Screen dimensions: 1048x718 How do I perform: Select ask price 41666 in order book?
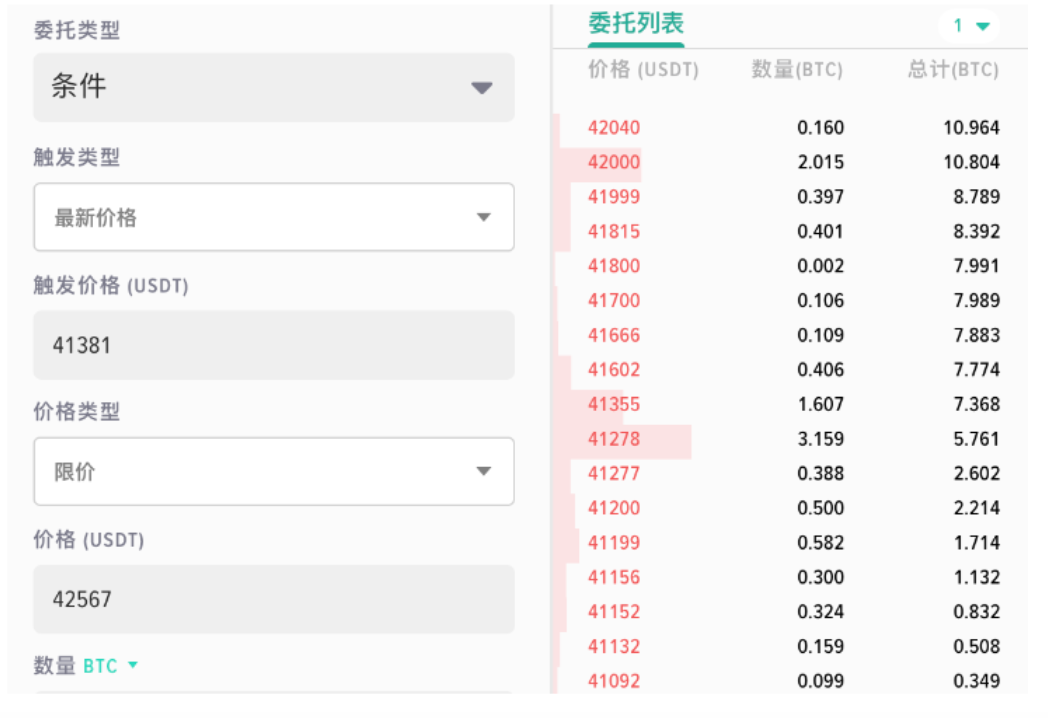614,336
